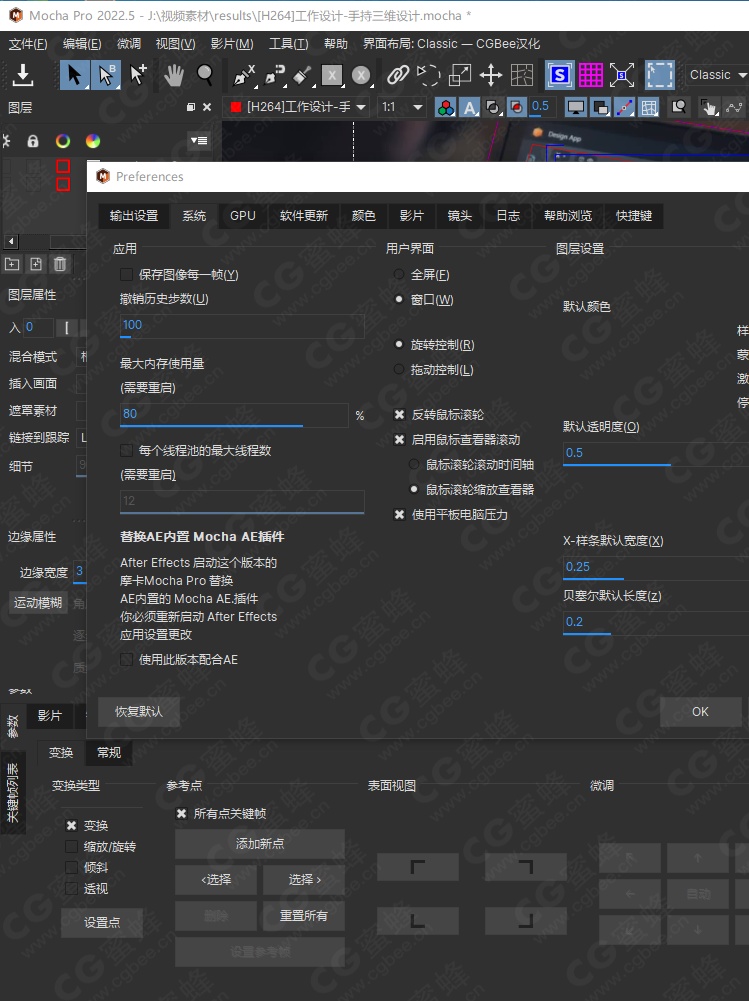749x1001 pixels.
Task: Select the scale tool icon
Action: coord(460,75)
